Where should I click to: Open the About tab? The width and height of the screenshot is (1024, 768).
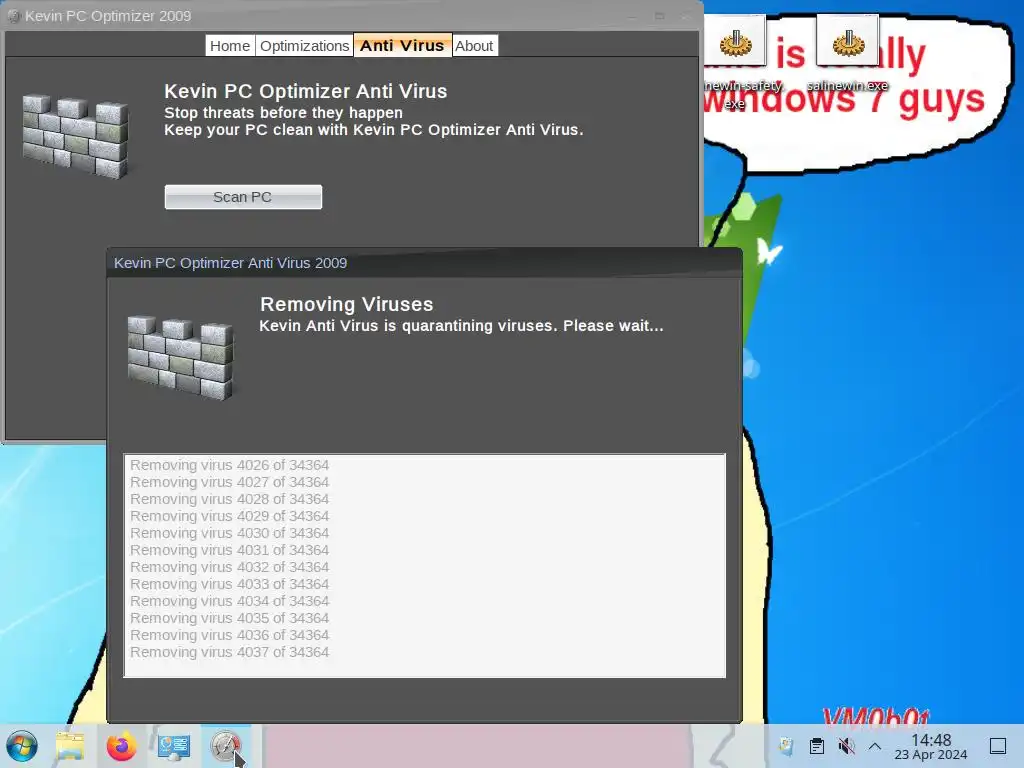[x=475, y=46]
